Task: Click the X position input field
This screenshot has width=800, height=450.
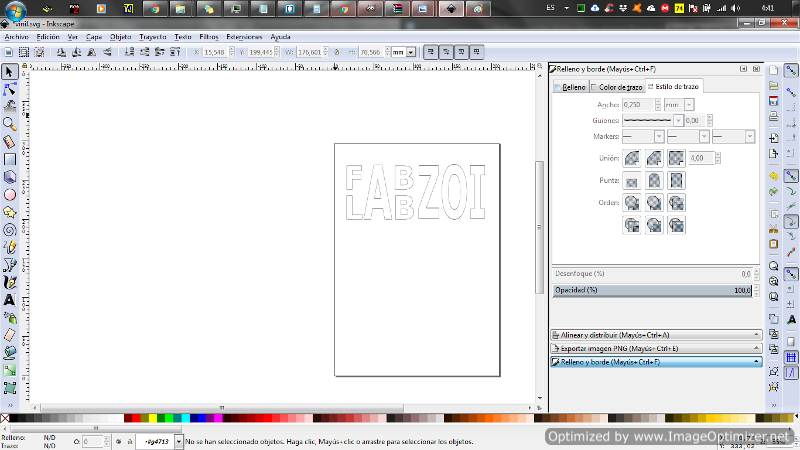Action: [x=215, y=52]
